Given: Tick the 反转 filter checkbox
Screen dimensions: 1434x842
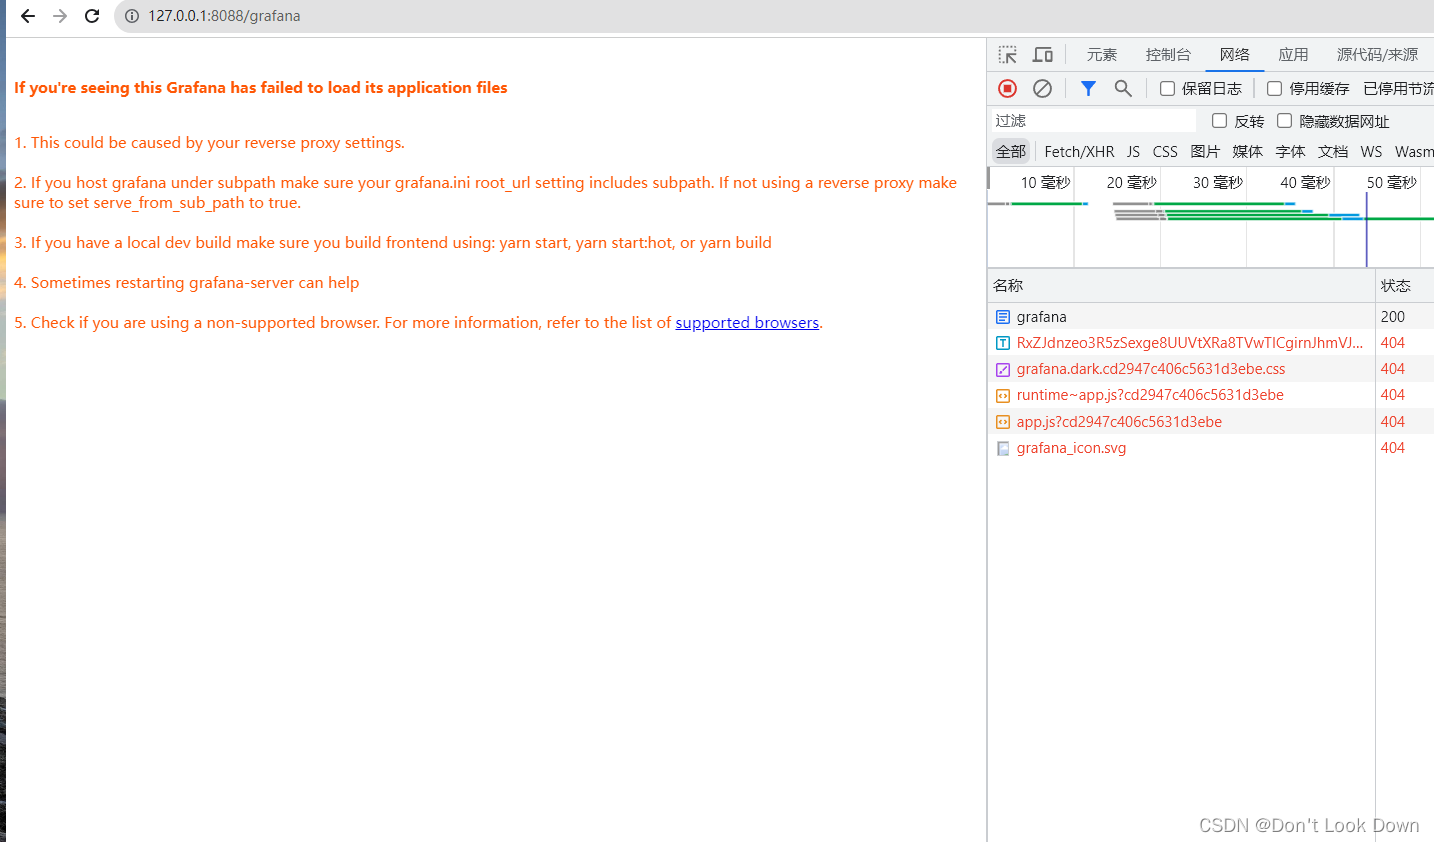Looking at the screenshot, I should click(1219, 121).
